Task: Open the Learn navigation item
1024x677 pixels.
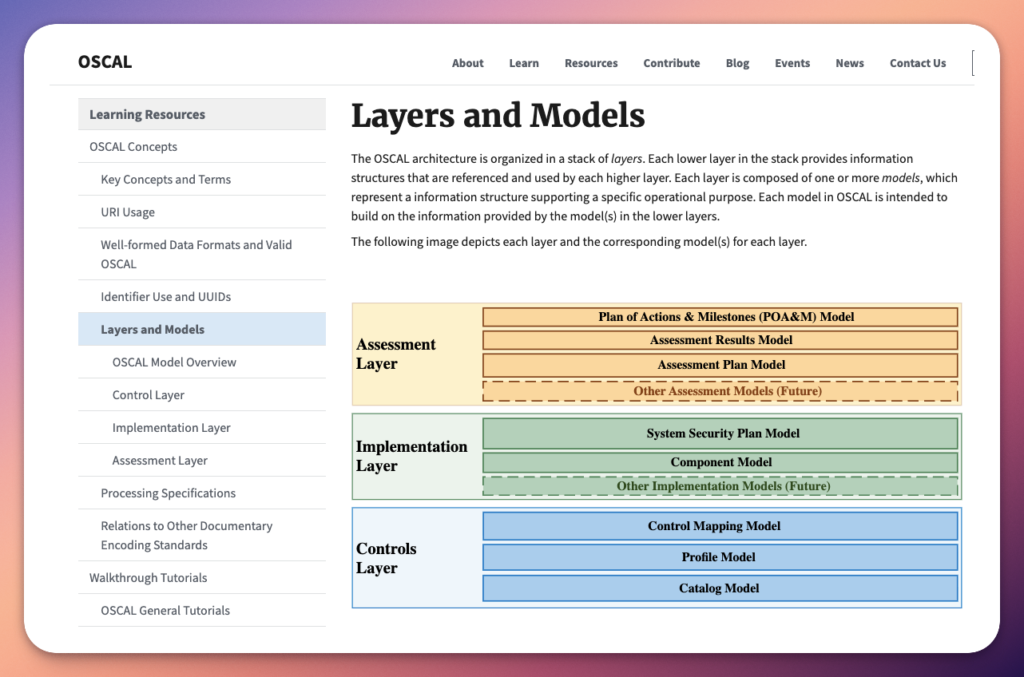Action: tap(523, 63)
